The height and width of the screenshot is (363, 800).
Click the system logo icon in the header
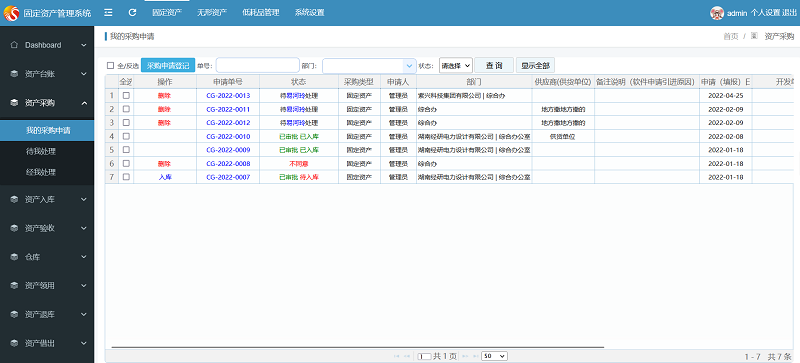(x=12, y=13)
